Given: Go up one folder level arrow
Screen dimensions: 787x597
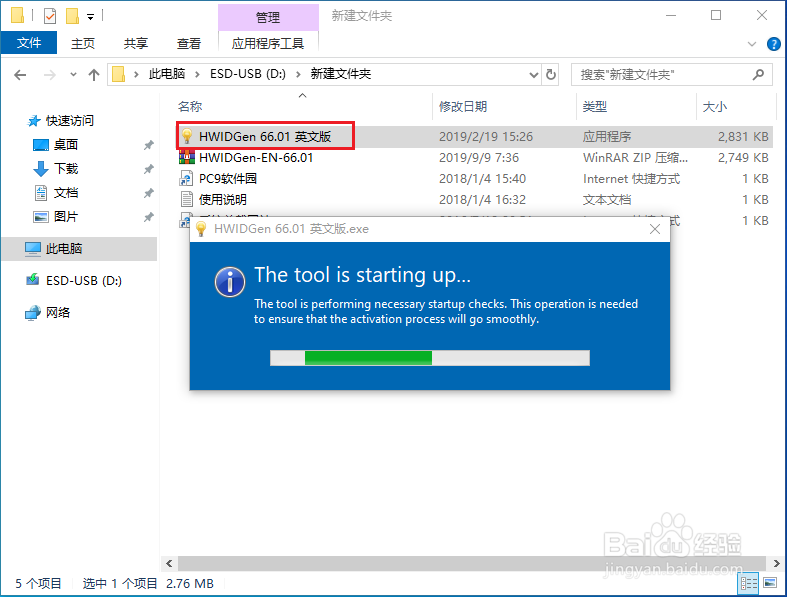Looking at the screenshot, I should point(94,75).
